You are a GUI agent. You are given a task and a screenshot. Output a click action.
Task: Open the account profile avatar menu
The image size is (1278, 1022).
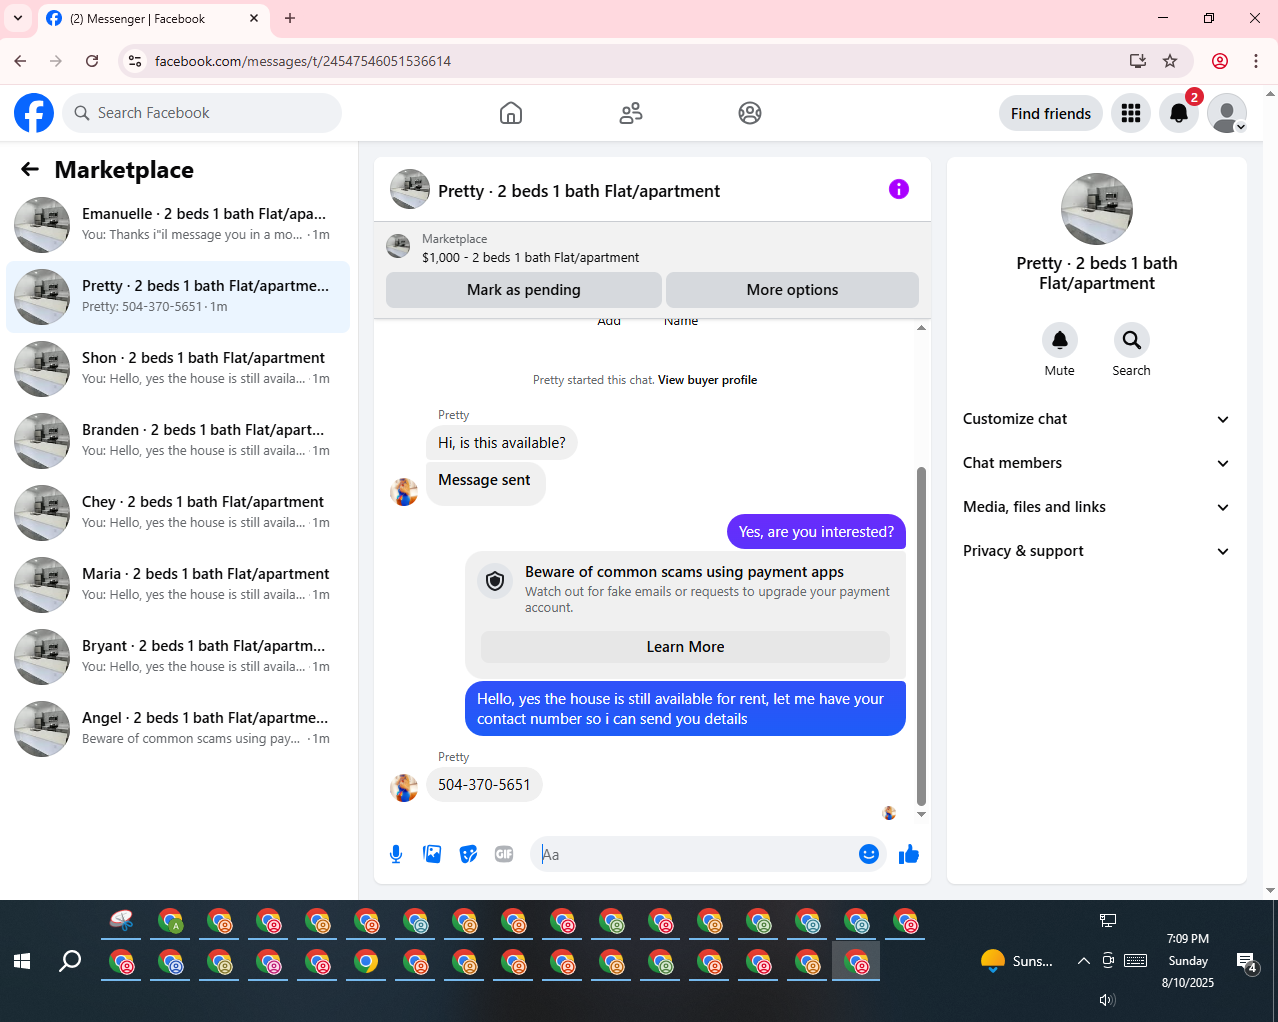point(1227,113)
